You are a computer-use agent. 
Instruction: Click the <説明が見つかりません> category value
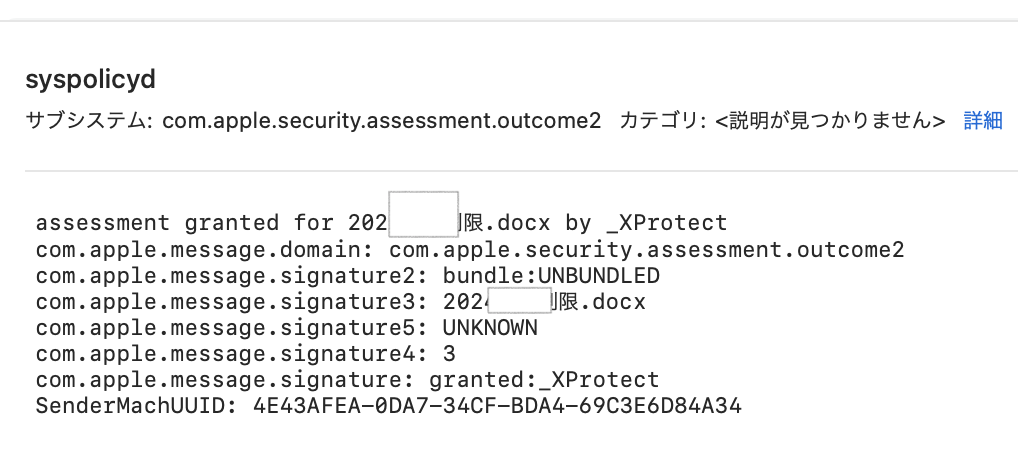tap(829, 121)
